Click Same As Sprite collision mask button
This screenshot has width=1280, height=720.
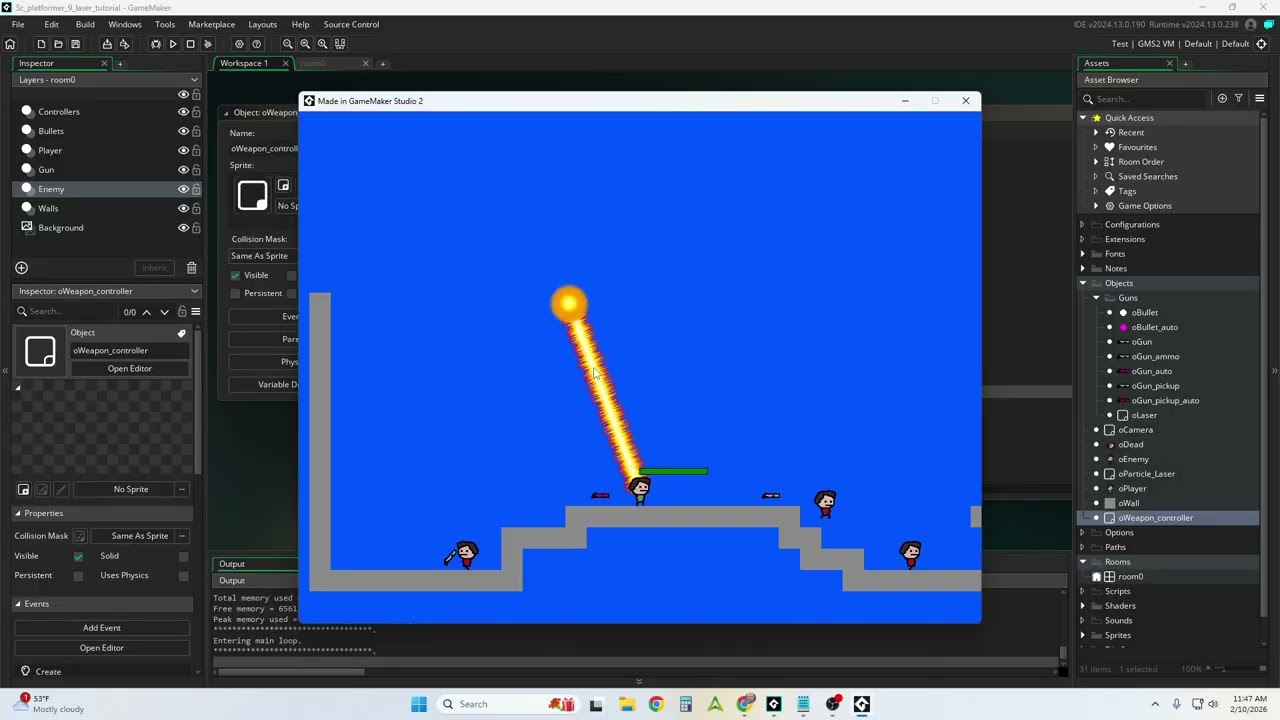[140, 536]
